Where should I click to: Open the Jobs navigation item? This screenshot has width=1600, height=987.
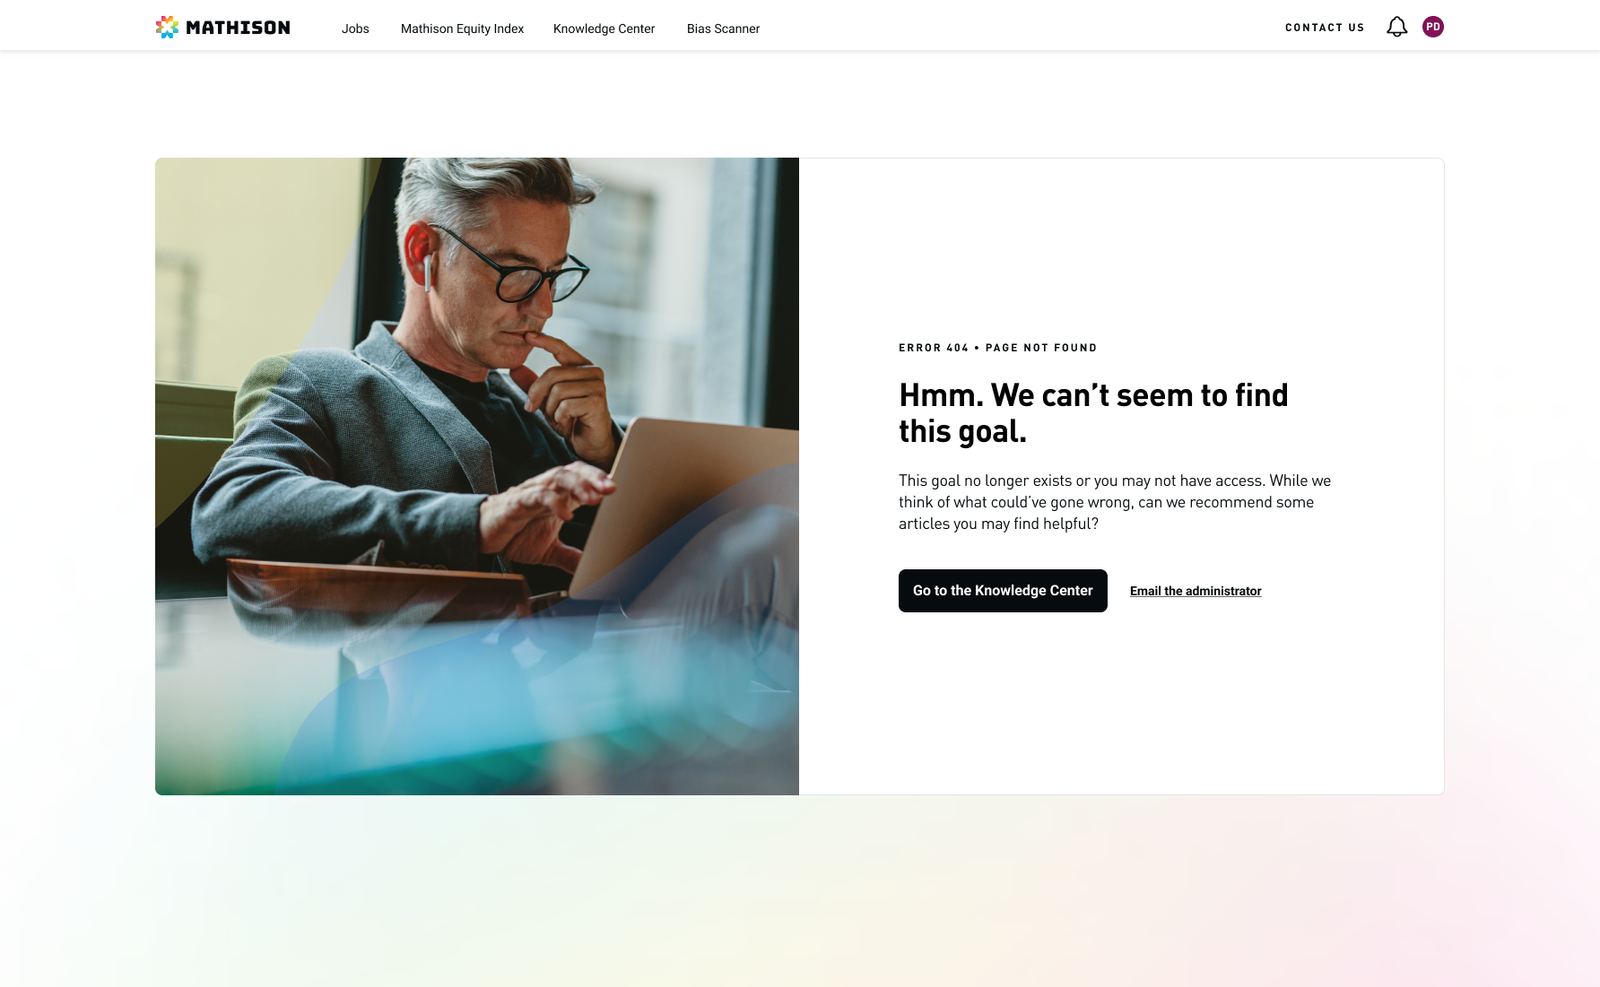tap(355, 29)
